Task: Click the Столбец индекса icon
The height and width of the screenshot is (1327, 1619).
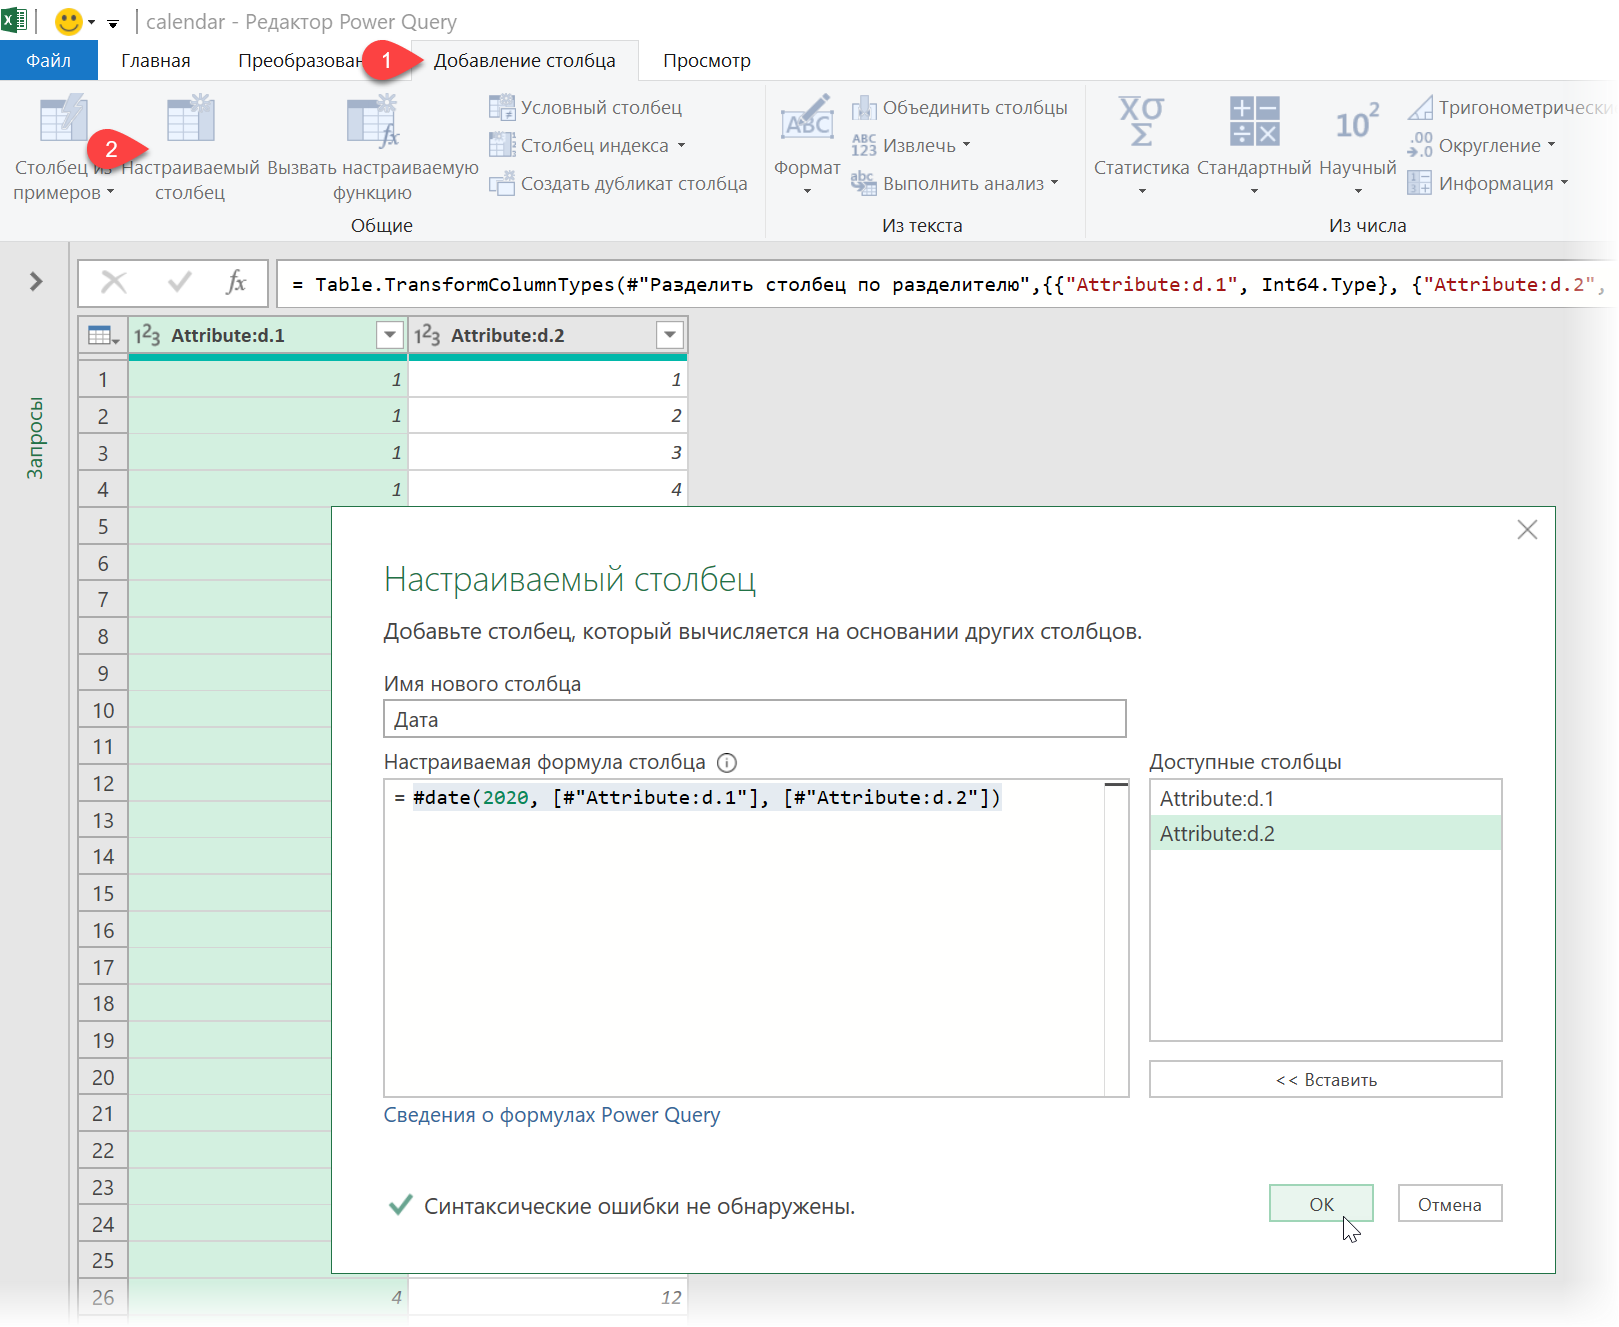Action: [502, 145]
